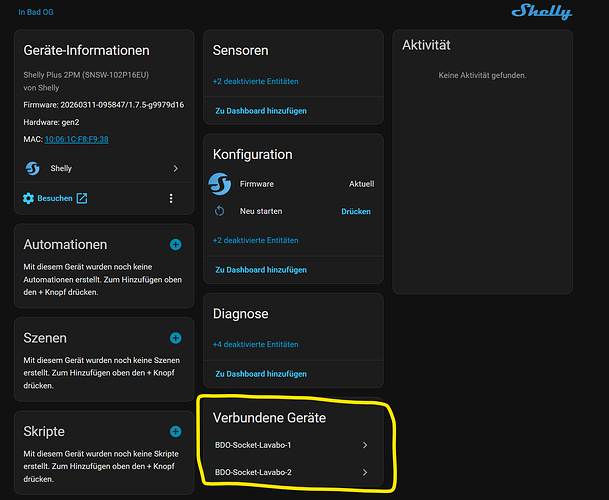
Task: Show +2 deaktivierte Entitäten in Sensoren
Action: [256, 81]
